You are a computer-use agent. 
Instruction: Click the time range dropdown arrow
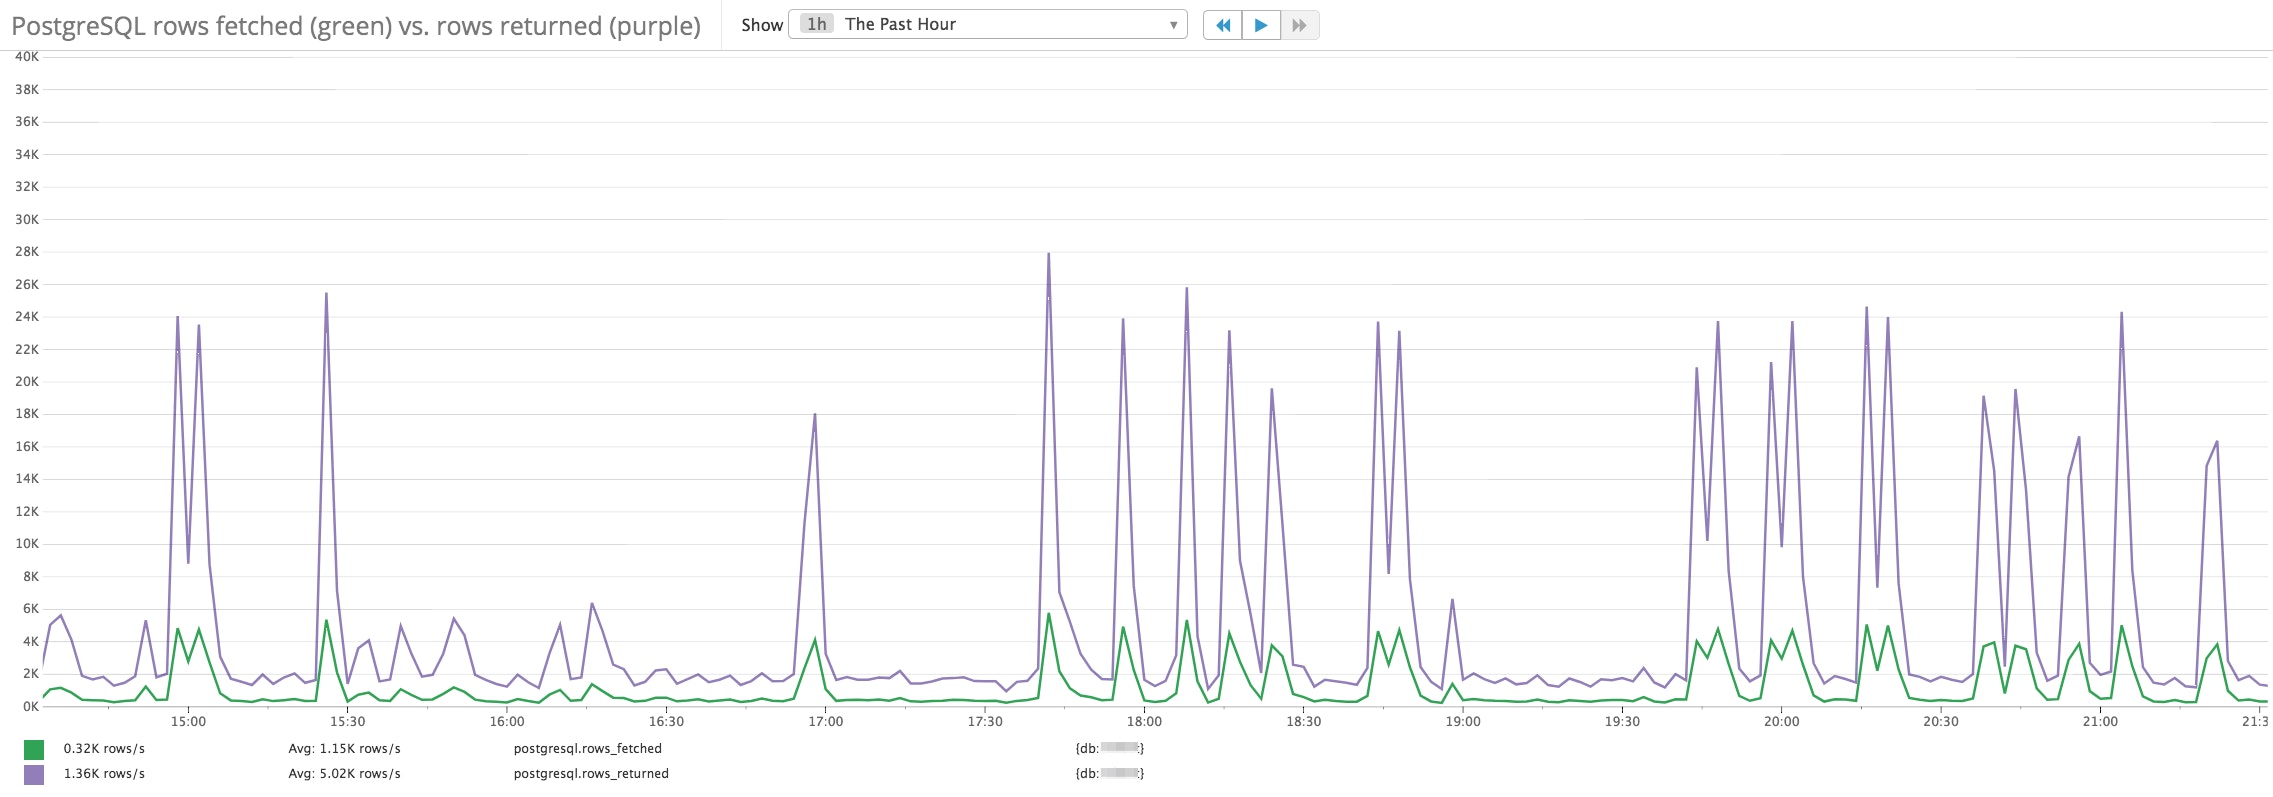[x=1173, y=25]
